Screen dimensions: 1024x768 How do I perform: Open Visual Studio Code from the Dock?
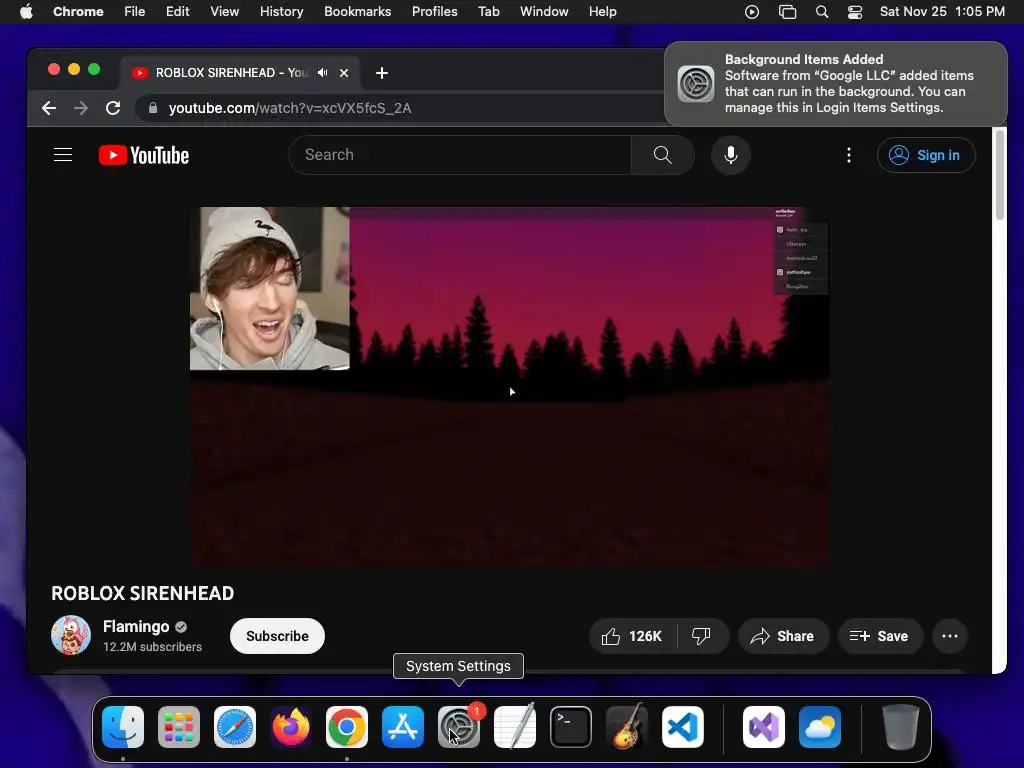[683, 727]
